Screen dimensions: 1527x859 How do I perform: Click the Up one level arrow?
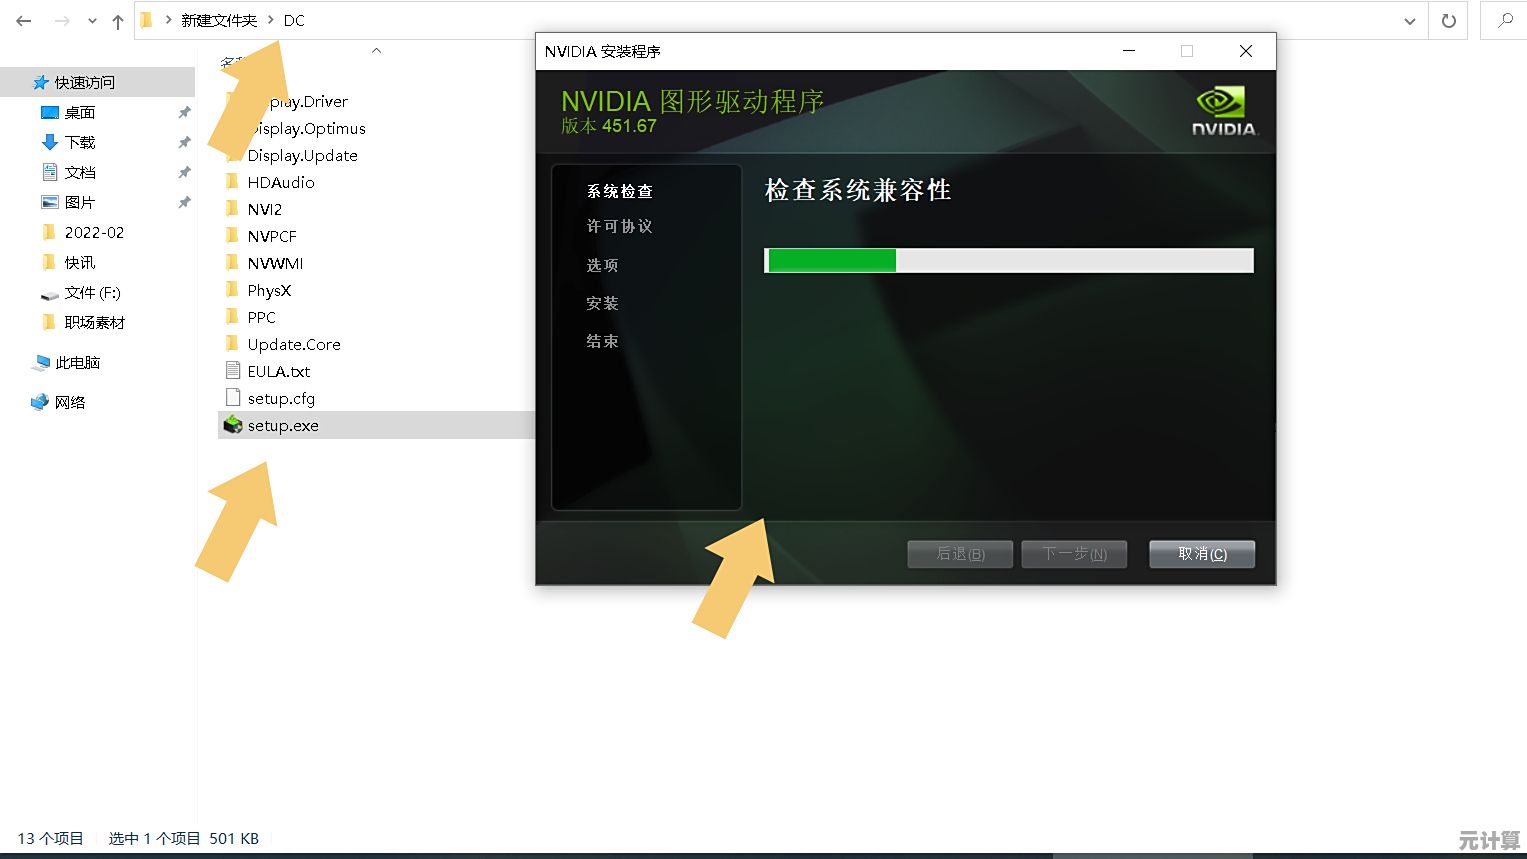[118, 21]
